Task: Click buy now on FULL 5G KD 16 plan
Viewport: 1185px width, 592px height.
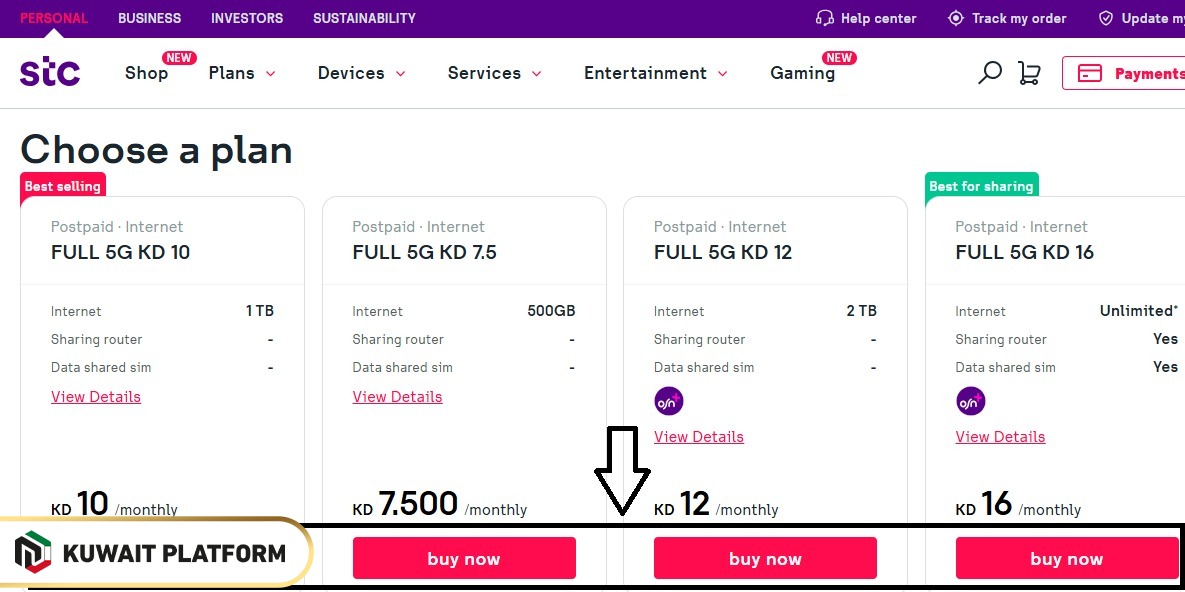Action: coord(1066,558)
